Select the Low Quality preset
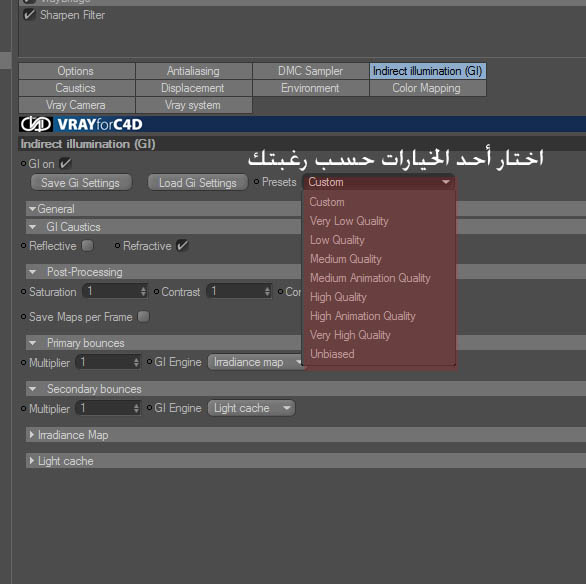This screenshot has height=584, width=586. 379,240
